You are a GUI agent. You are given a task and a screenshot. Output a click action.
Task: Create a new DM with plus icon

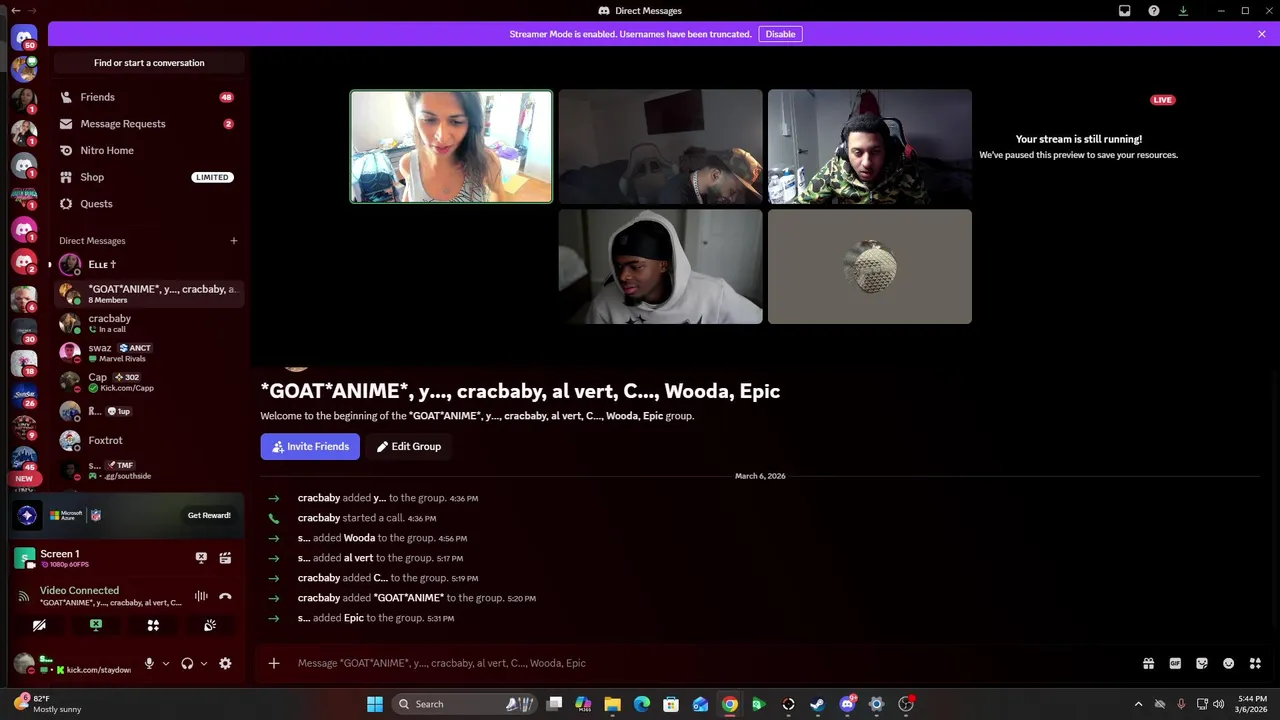(234, 241)
